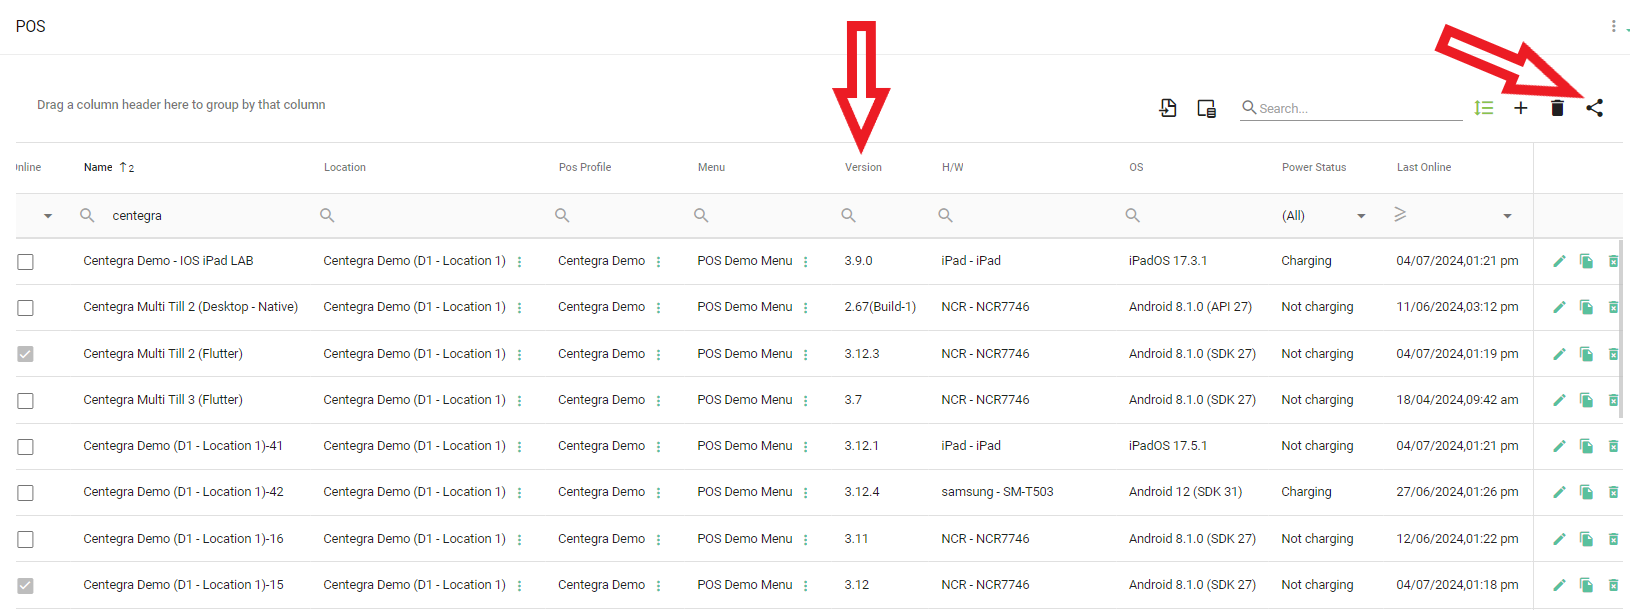
Task: Click the plus icon to add POS
Action: click(x=1520, y=108)
